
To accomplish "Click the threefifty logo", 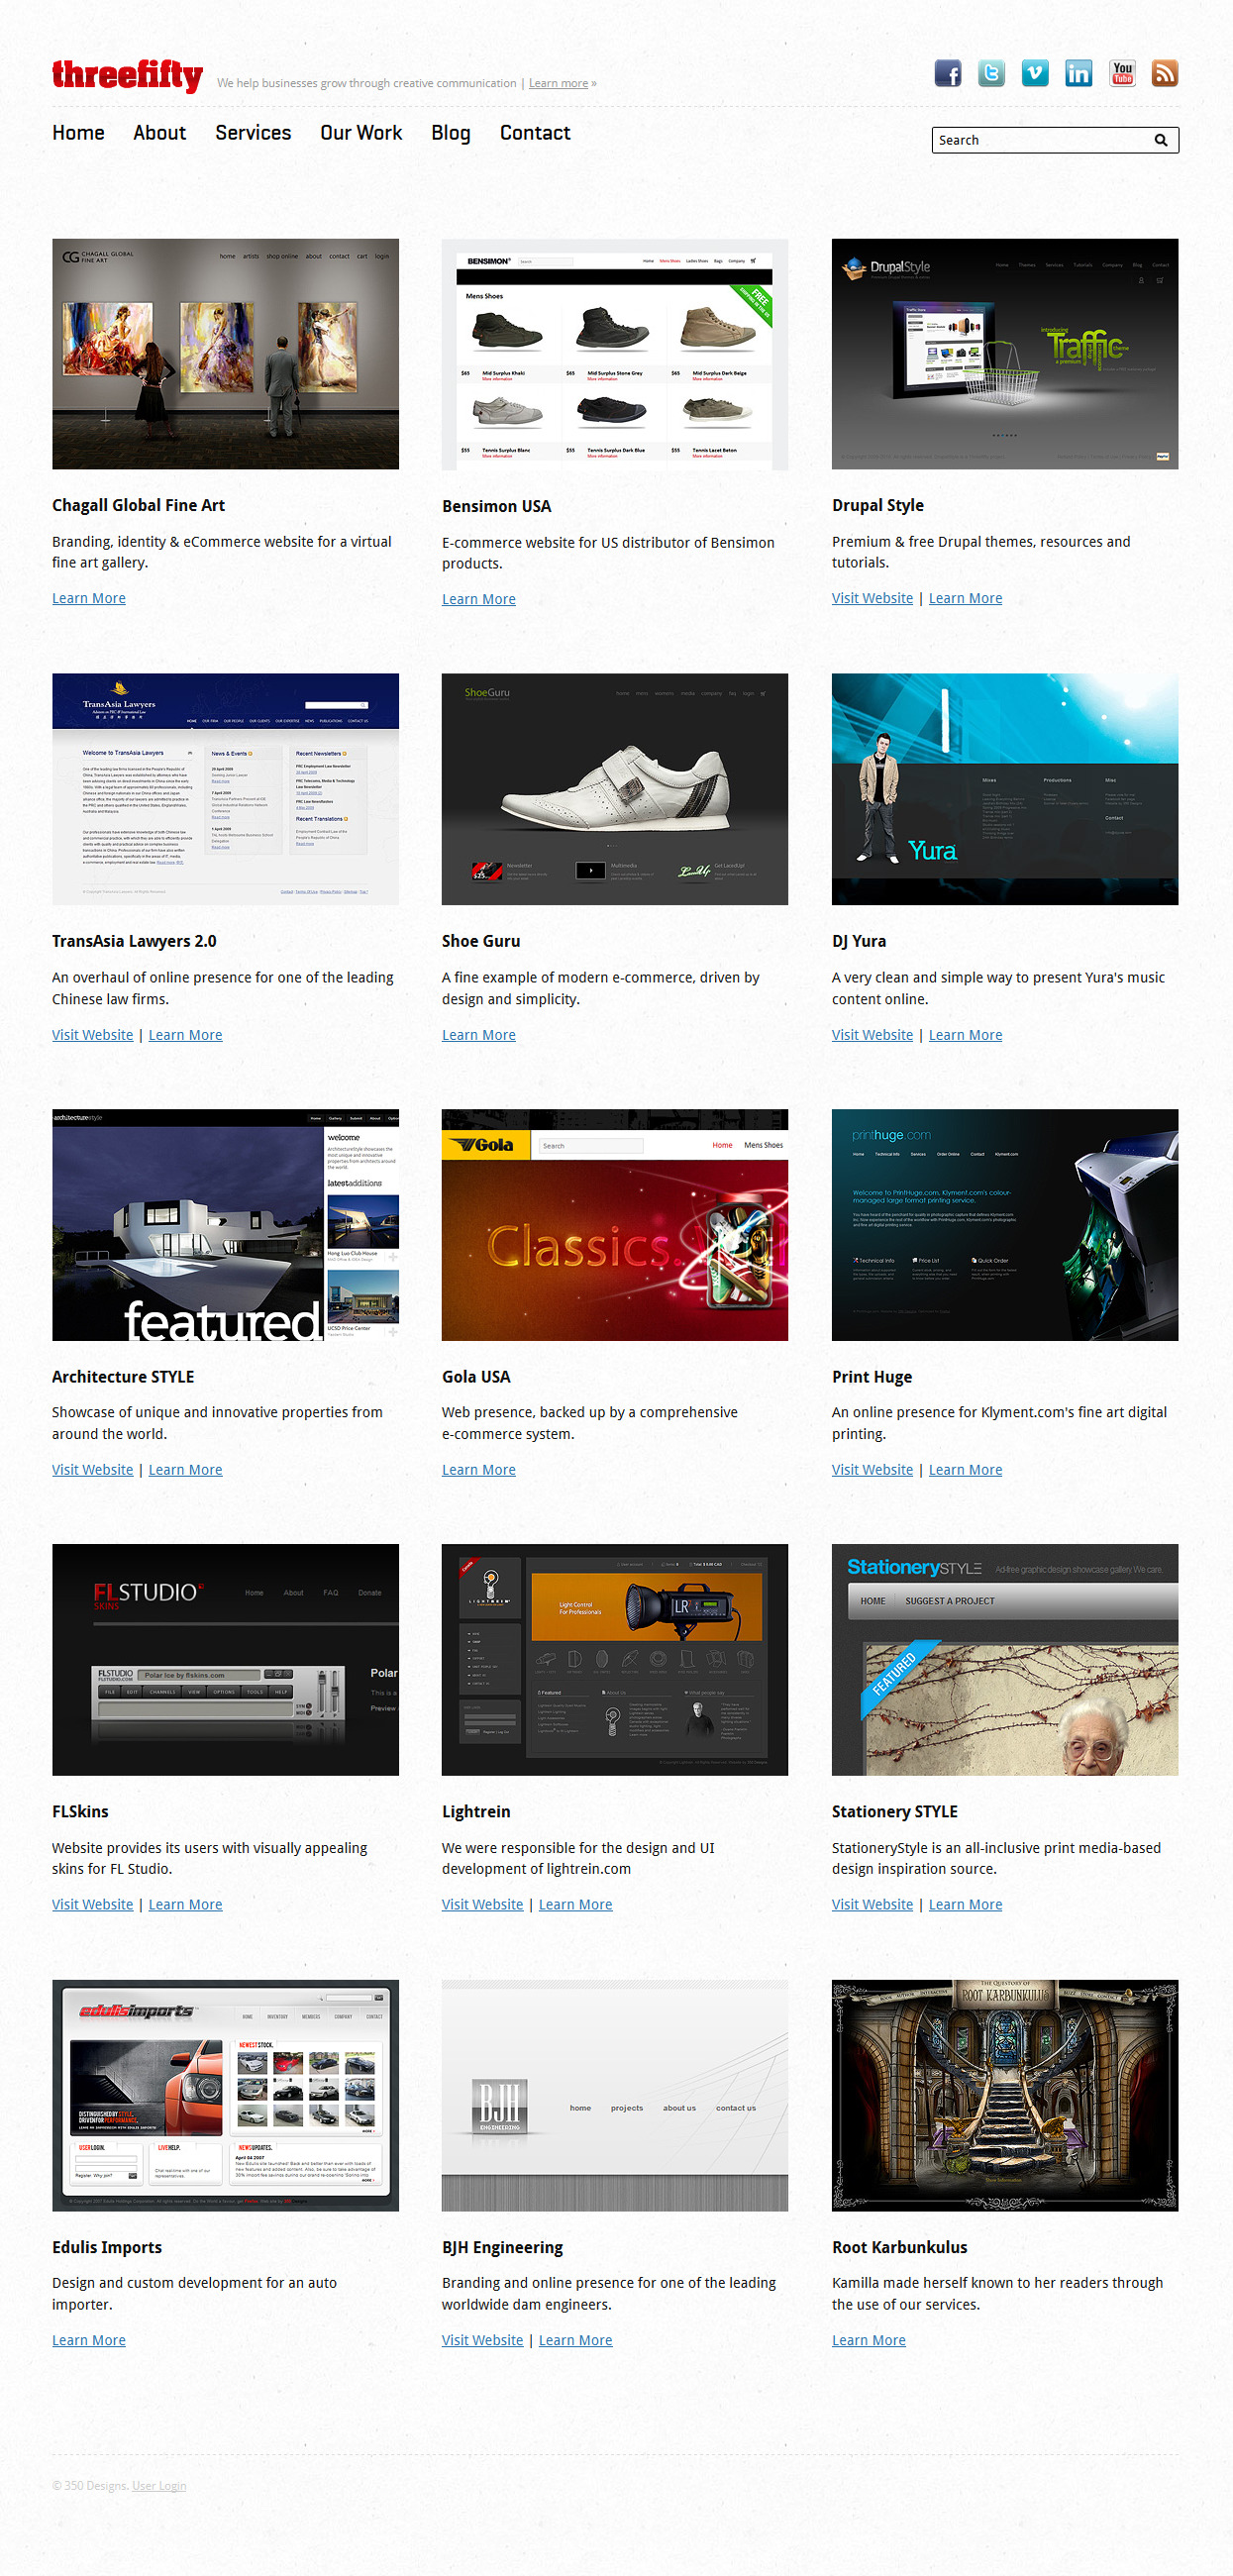I will (x=127, y=75).
